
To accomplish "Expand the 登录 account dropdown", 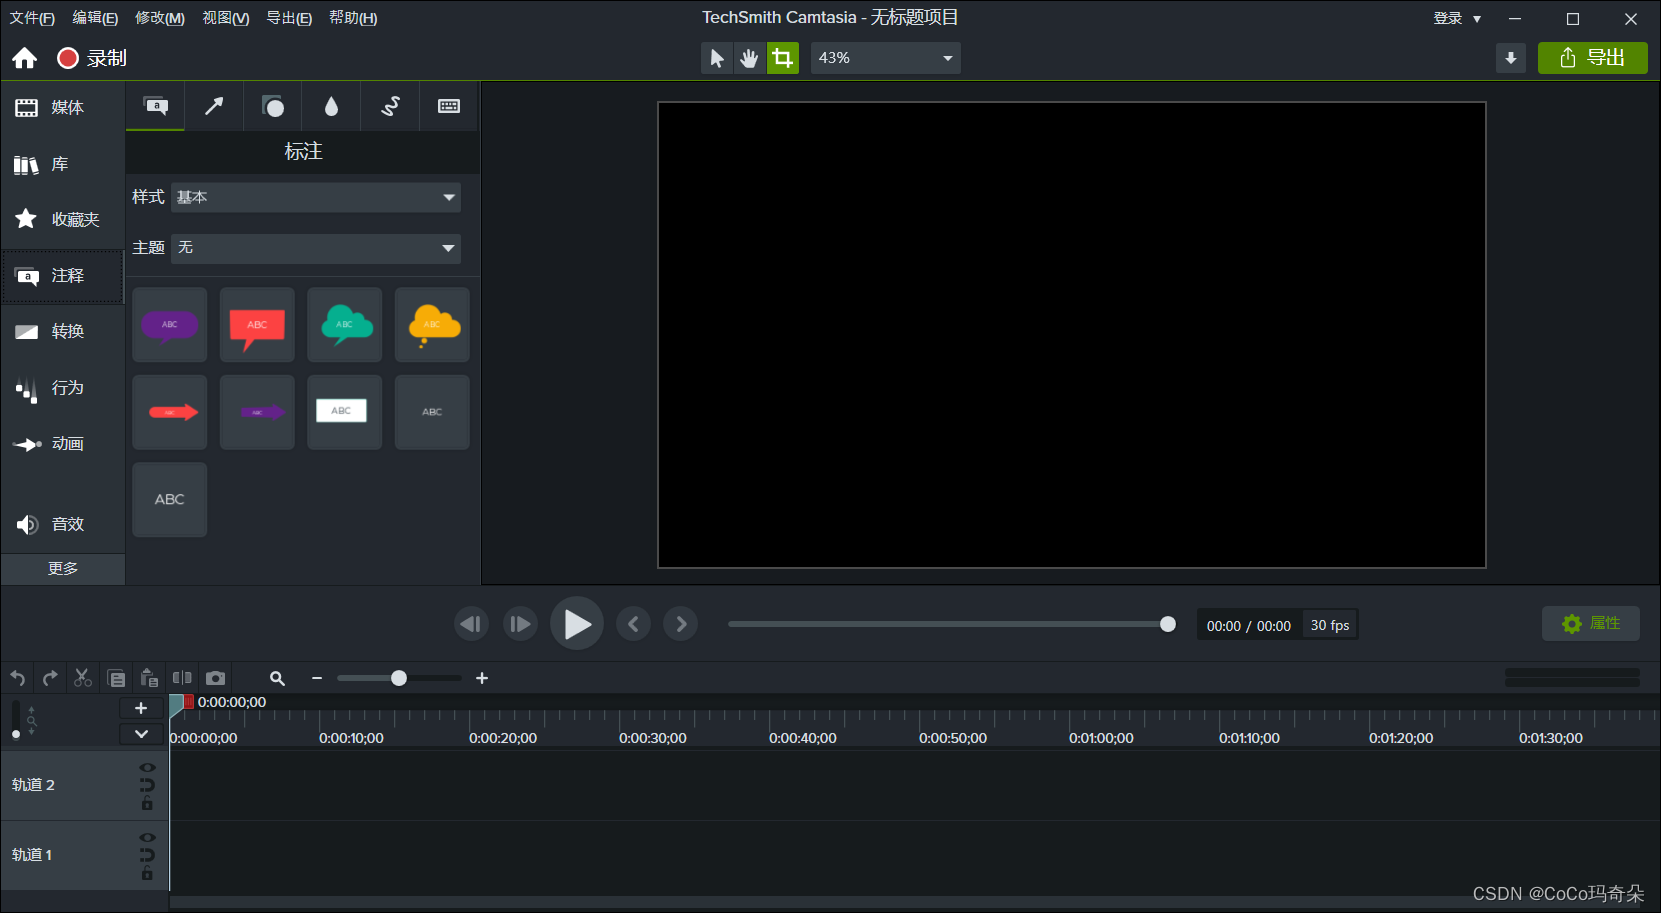I will pyautogui.click(x=1457, y=18).
